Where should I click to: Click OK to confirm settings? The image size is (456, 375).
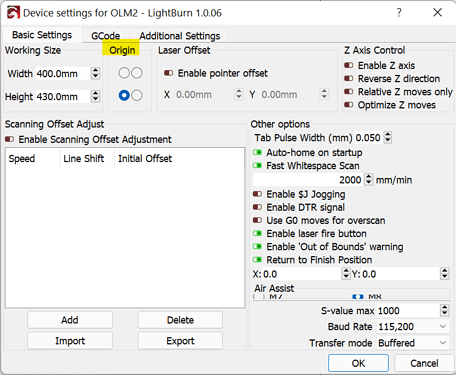(x=358, y=363)
